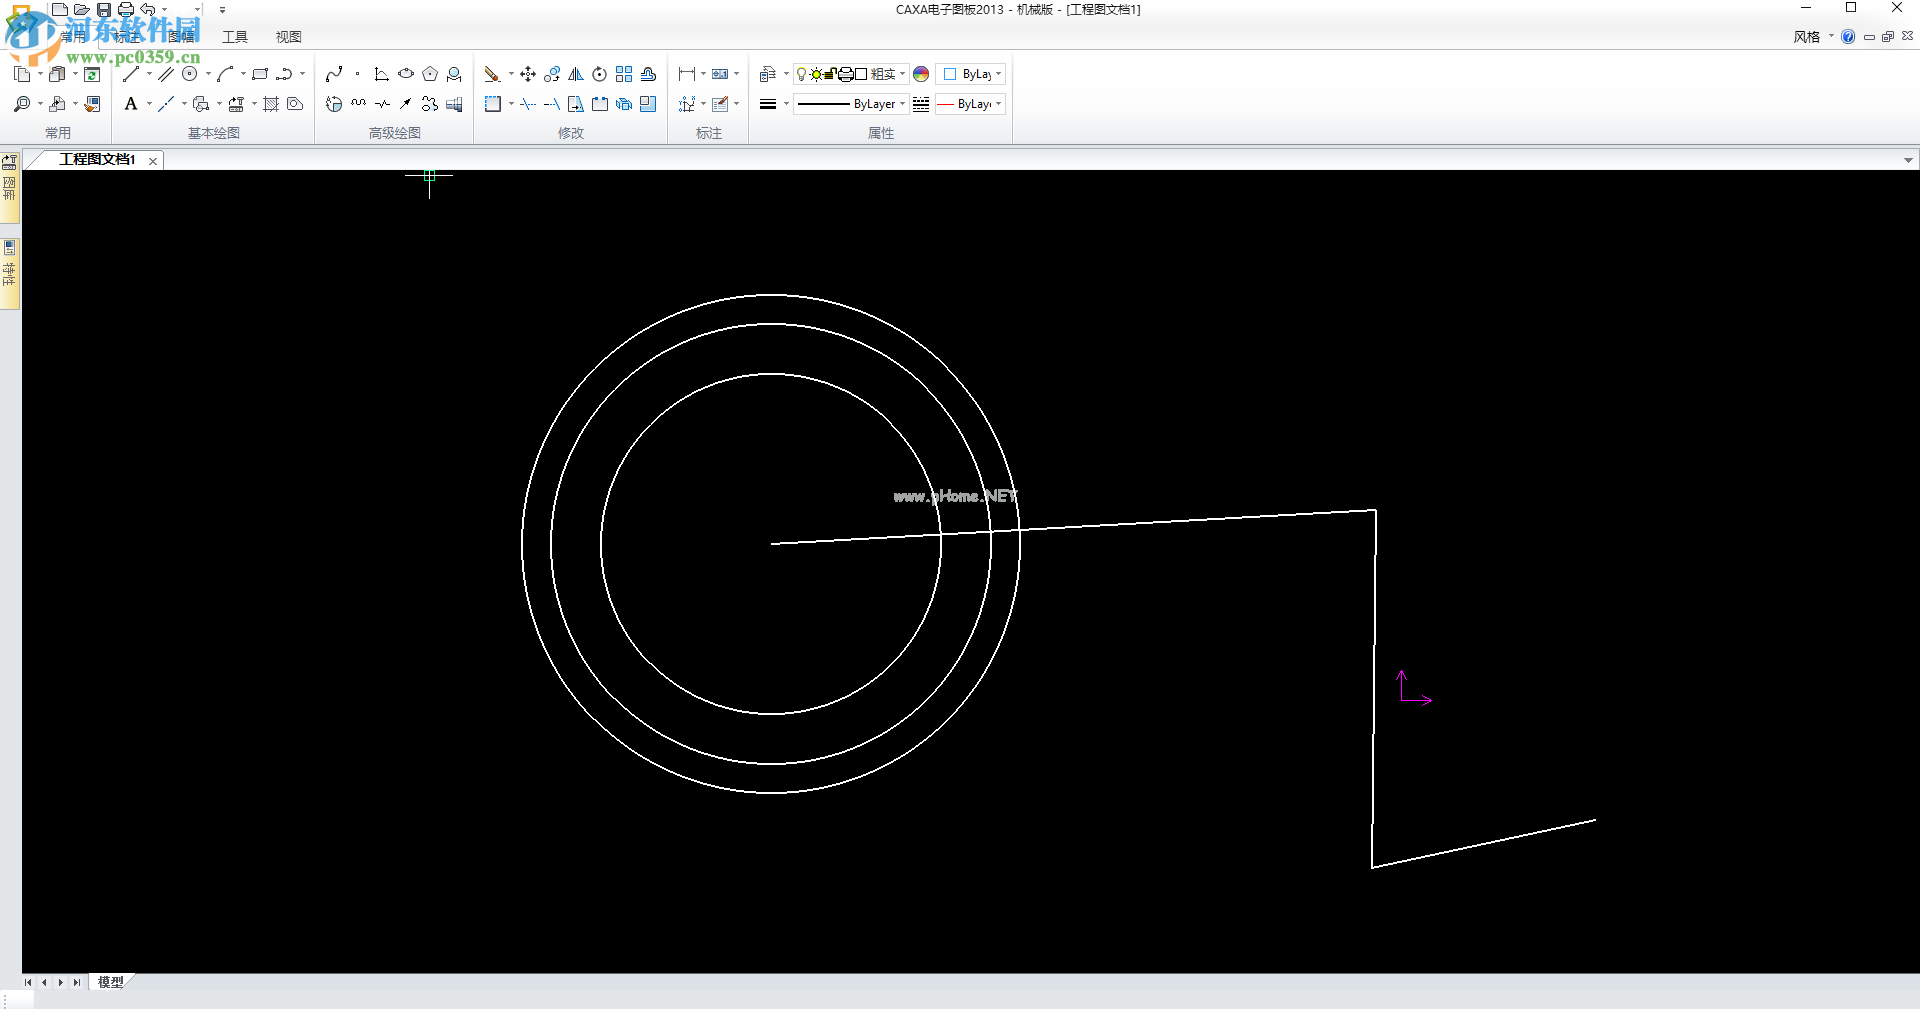The width and height of the screenshot is (1920, 1009).
Task: Open the 标注 ribbon tab
Action: click(x=127, y=37)
